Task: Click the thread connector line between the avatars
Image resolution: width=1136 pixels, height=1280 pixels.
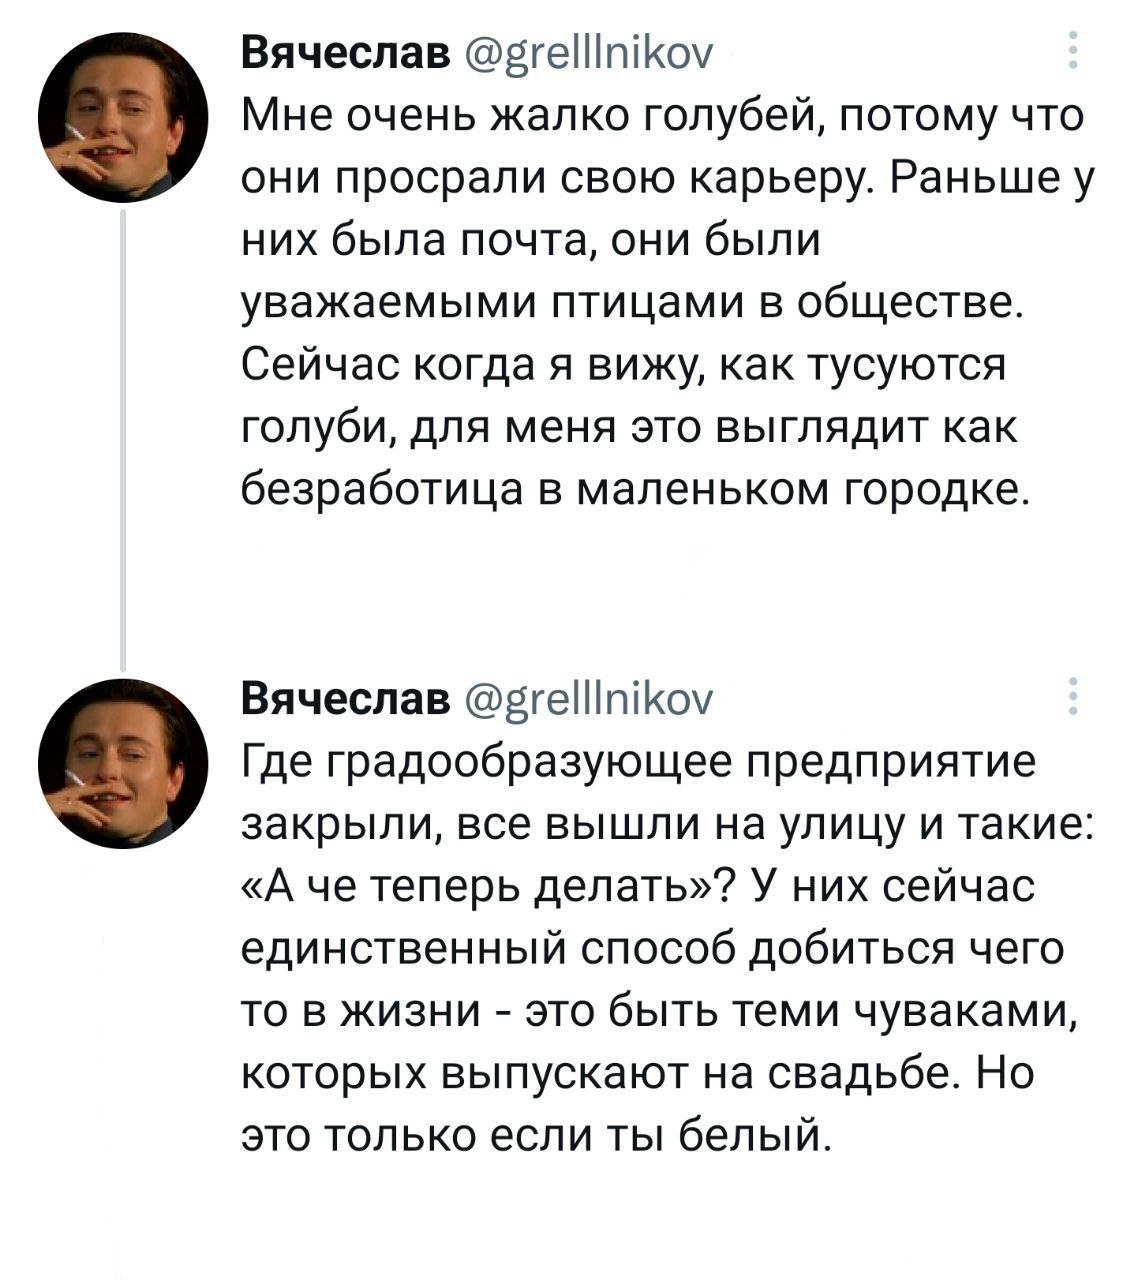Action: click(122, 430)
